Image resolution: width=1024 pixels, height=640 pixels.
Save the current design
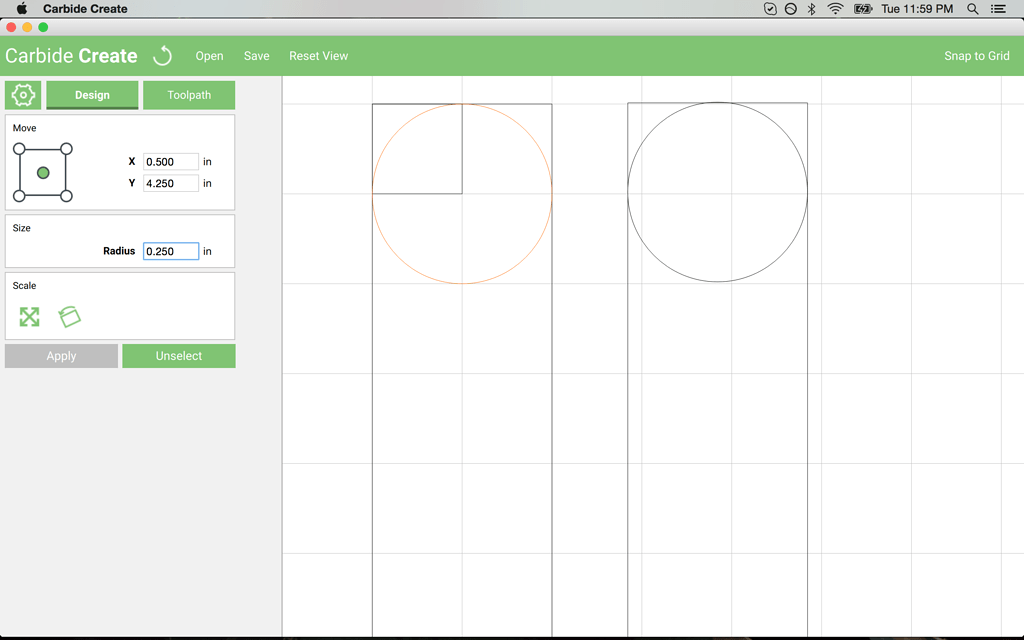pyautogui.click(x=257, y=56)
